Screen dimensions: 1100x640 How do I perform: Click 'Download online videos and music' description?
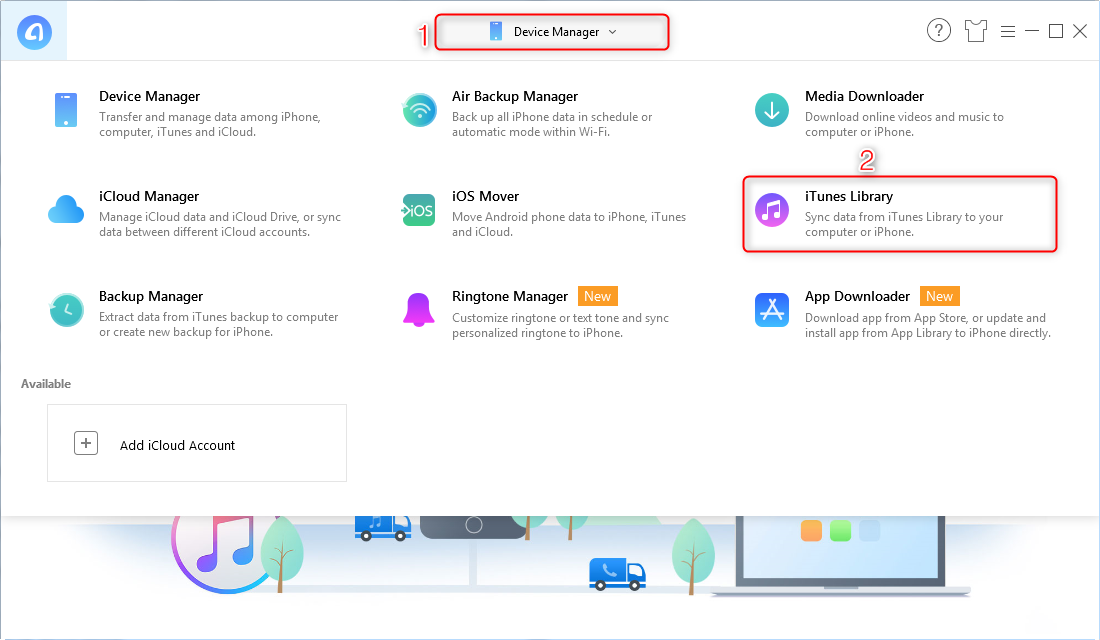[x=904, y=124]
